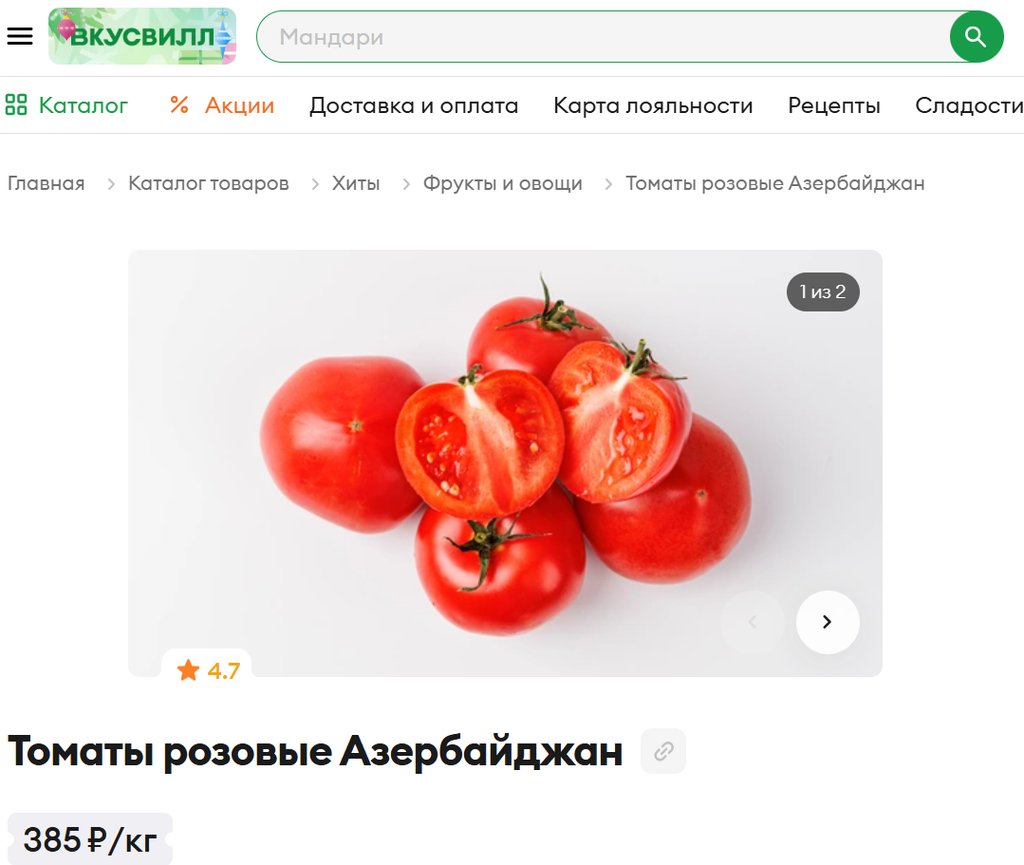The height and width of the screenshot is (865, 1024).
Task: Open the Рецепты section
Action: 834,105
